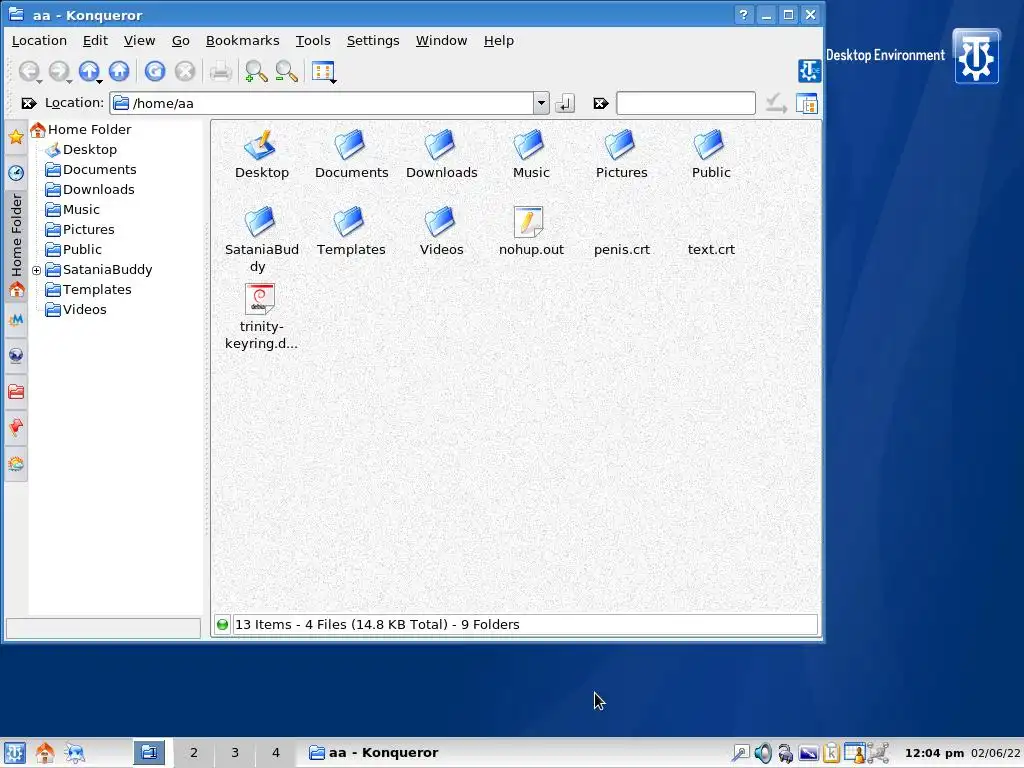The width and height of the screenshot is (1024, 768).
Task: Open the view mode icon menu
Action: click(323, 71)
